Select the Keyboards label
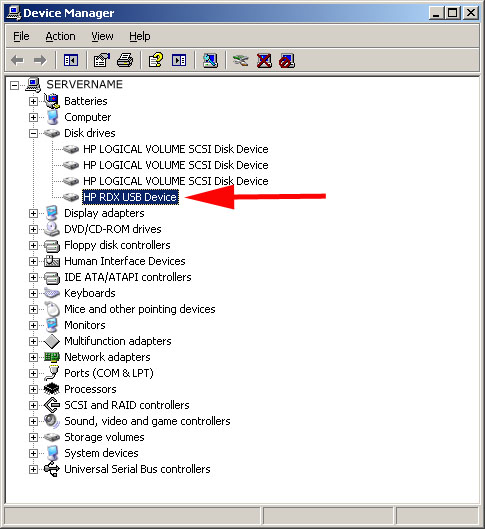Image resolution: width=485 pixels, height=529 pixels. [x=90, y=293]
